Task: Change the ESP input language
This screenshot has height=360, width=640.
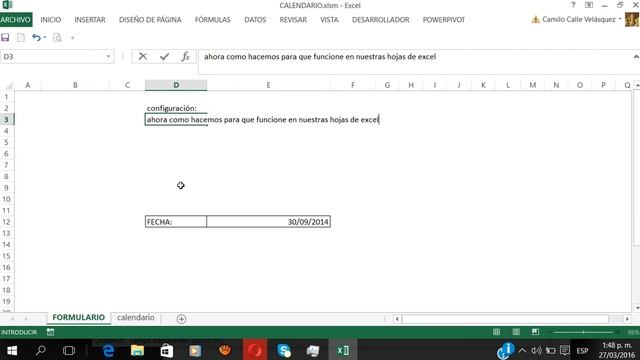Action: [x=582, y=351]
